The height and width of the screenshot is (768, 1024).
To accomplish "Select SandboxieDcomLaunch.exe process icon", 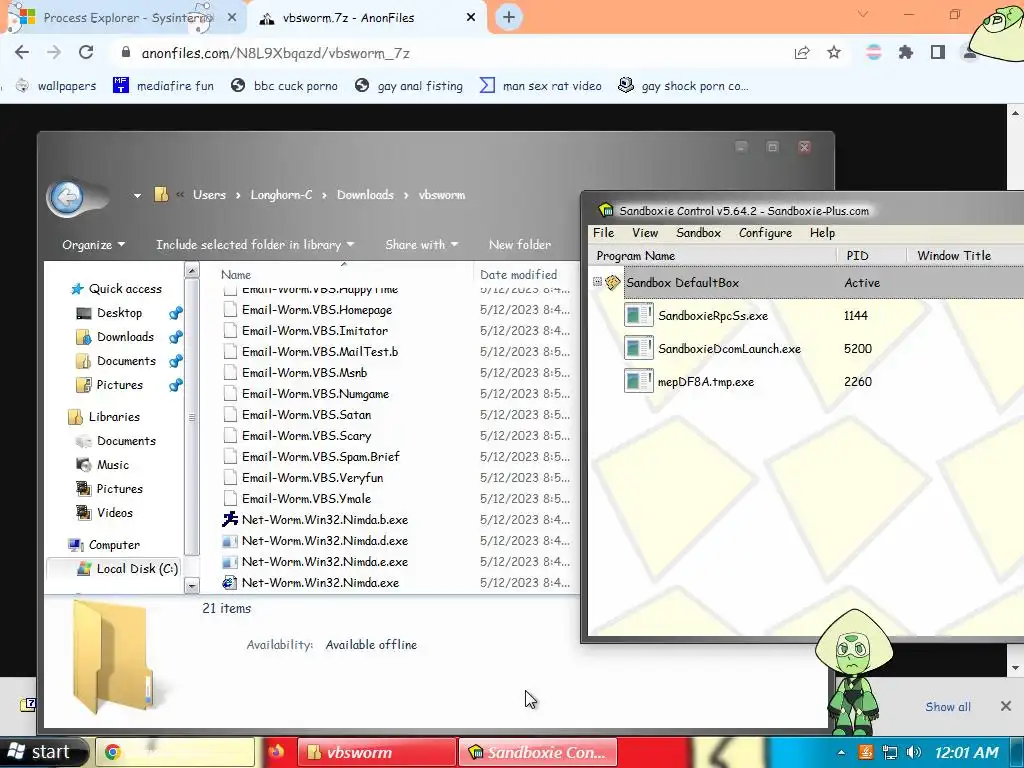I will (639, 347).
